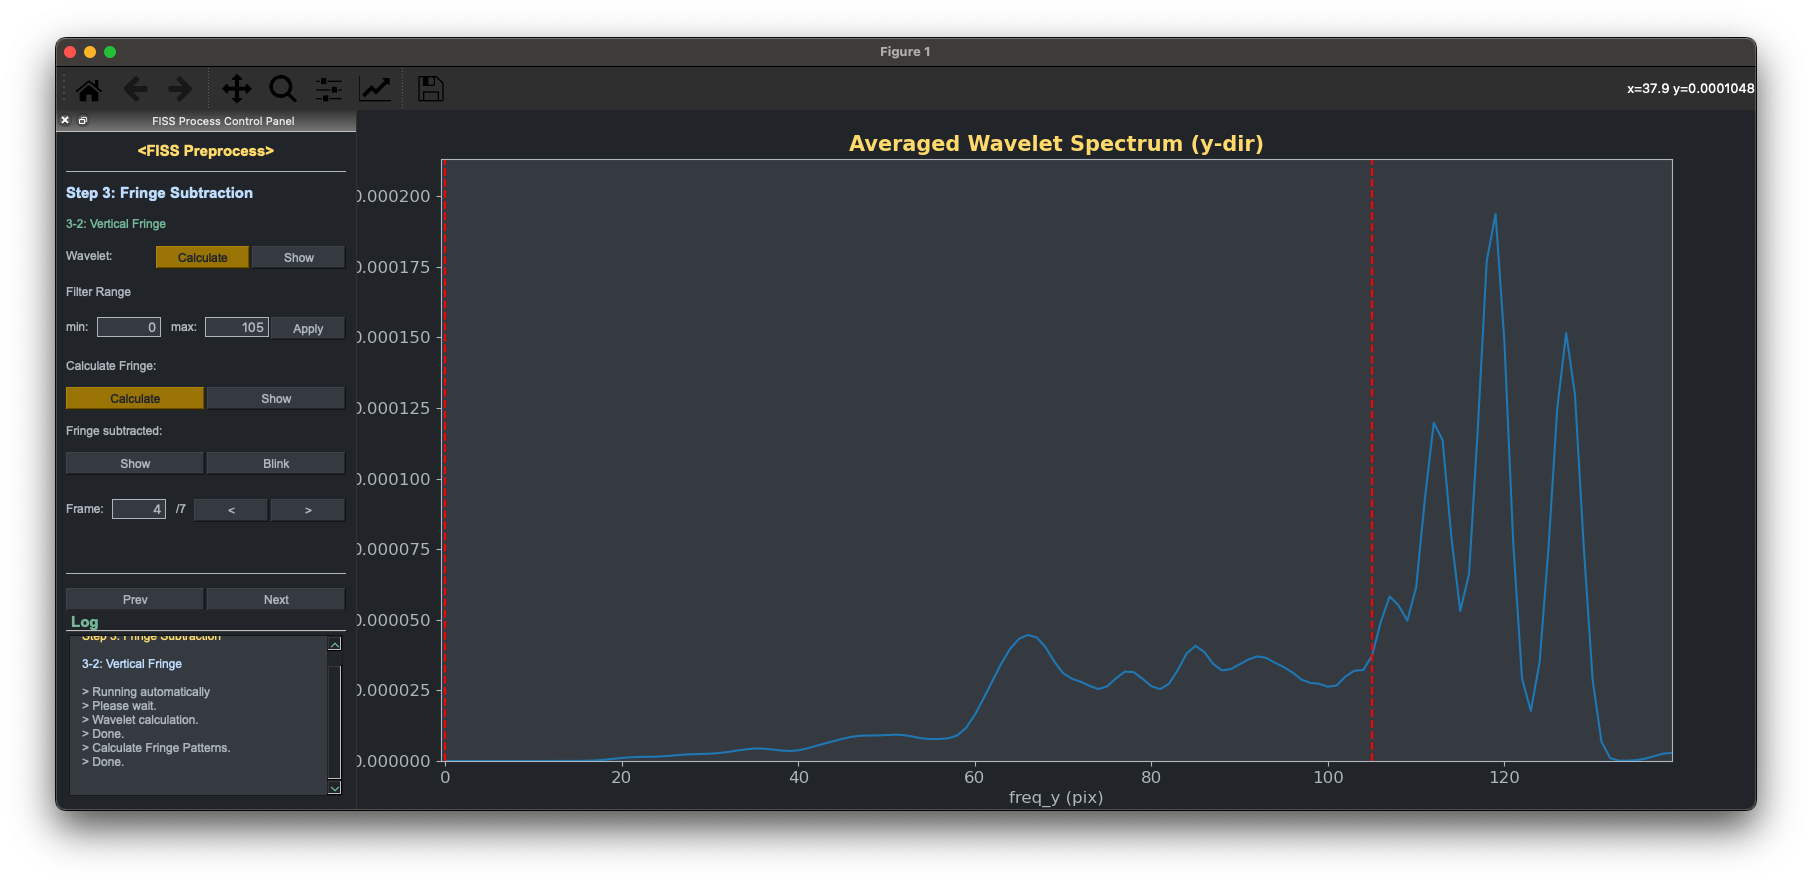Go to next frame with > button

[308, 510]
